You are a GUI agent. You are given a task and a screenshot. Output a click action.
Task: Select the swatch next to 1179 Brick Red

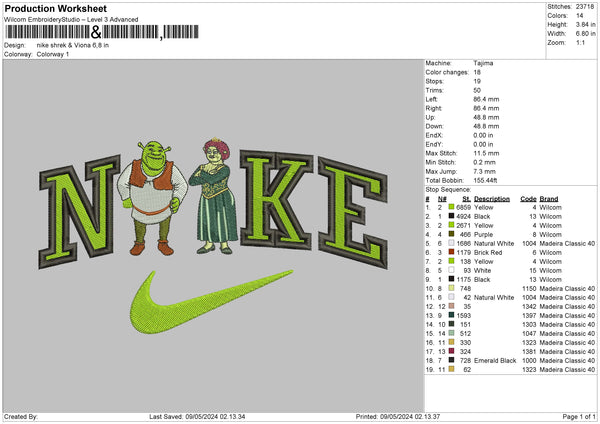[x=451, y=252]
